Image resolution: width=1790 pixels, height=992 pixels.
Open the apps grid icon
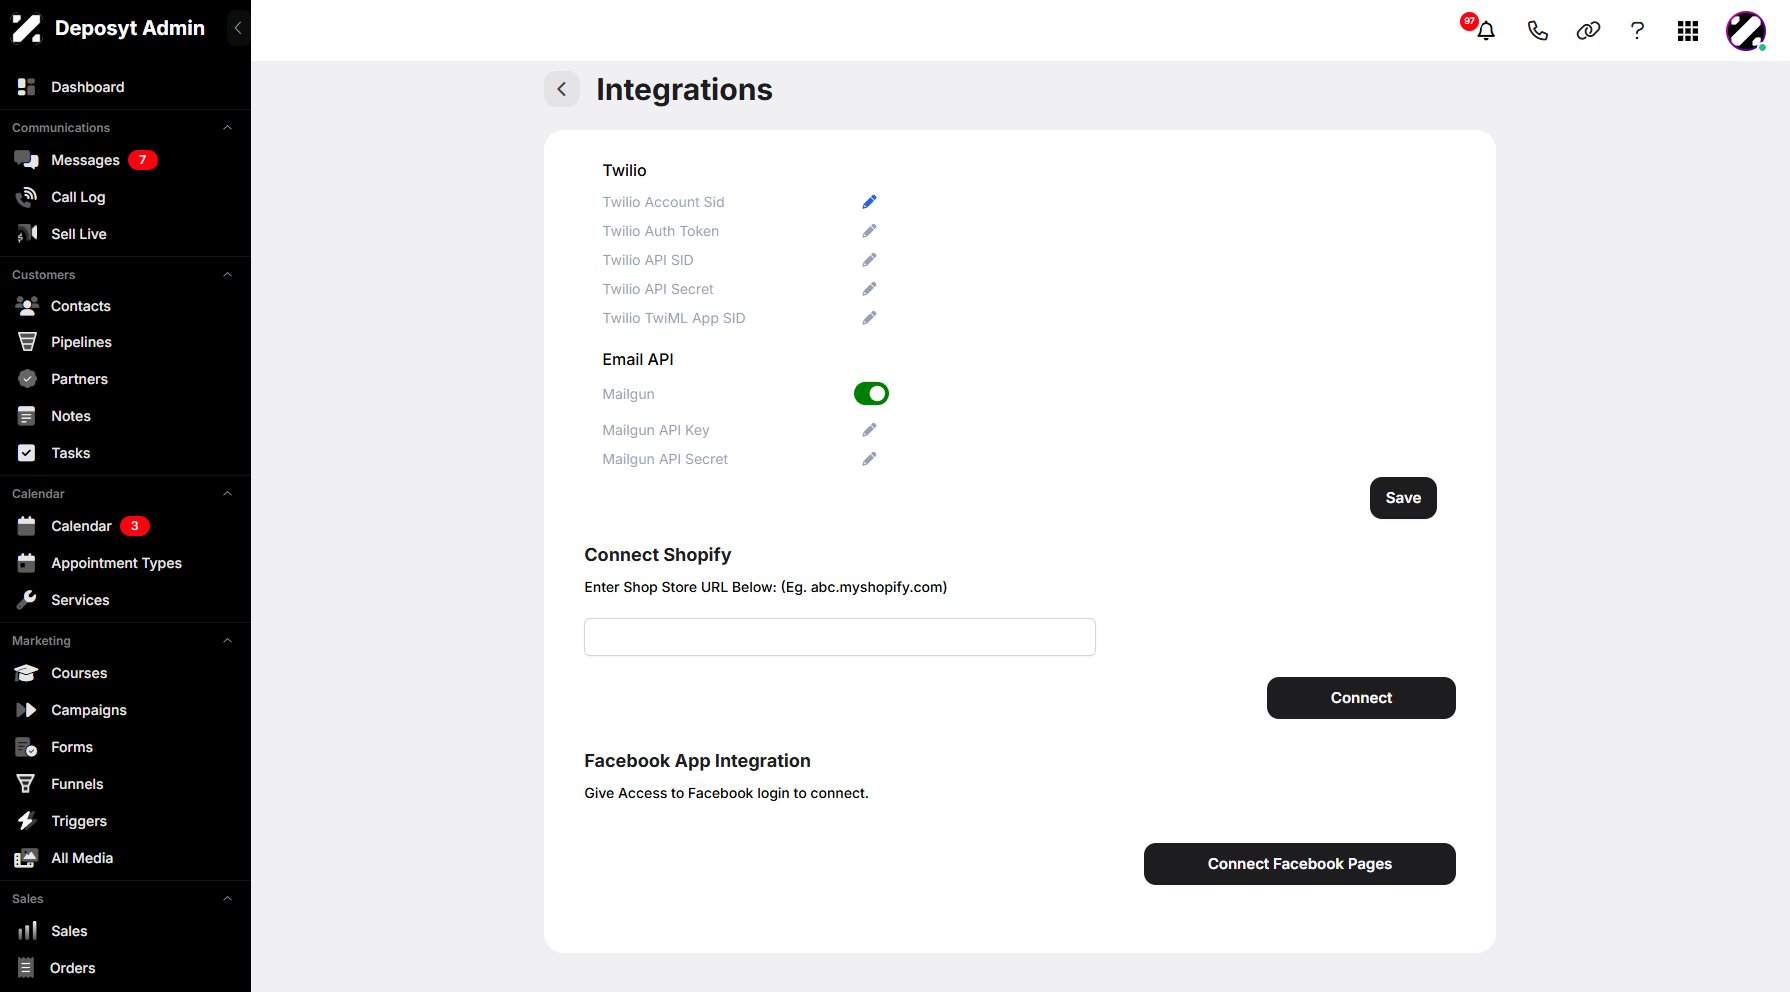(1688, 31)
